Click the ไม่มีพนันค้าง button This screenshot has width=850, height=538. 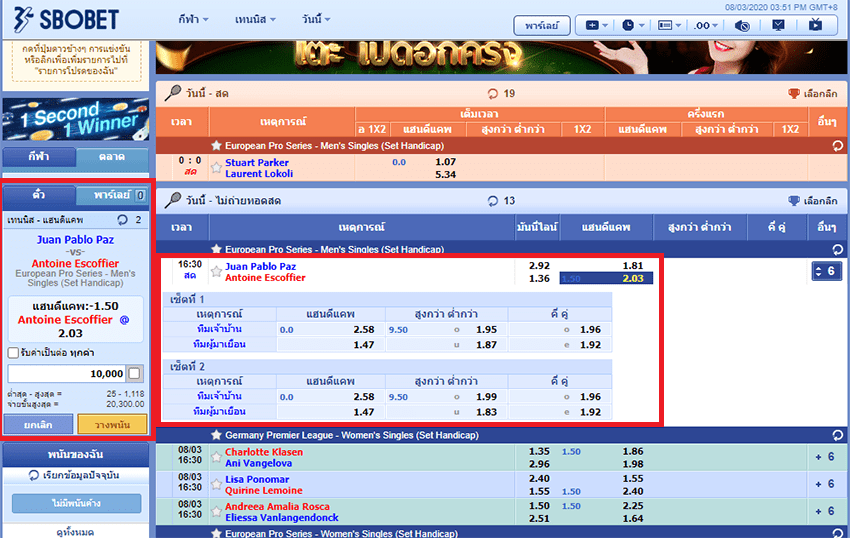76,503
